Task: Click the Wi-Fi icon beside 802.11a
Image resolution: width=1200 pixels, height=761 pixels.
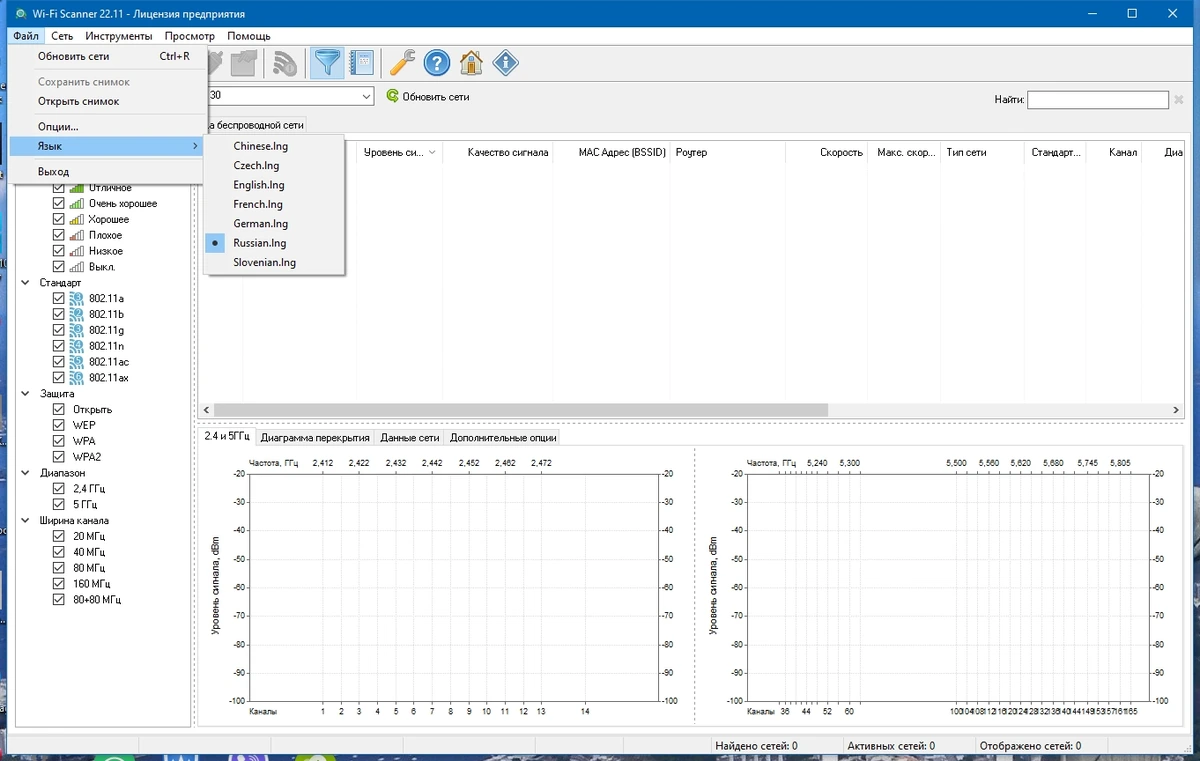Action: click(77, 299)
